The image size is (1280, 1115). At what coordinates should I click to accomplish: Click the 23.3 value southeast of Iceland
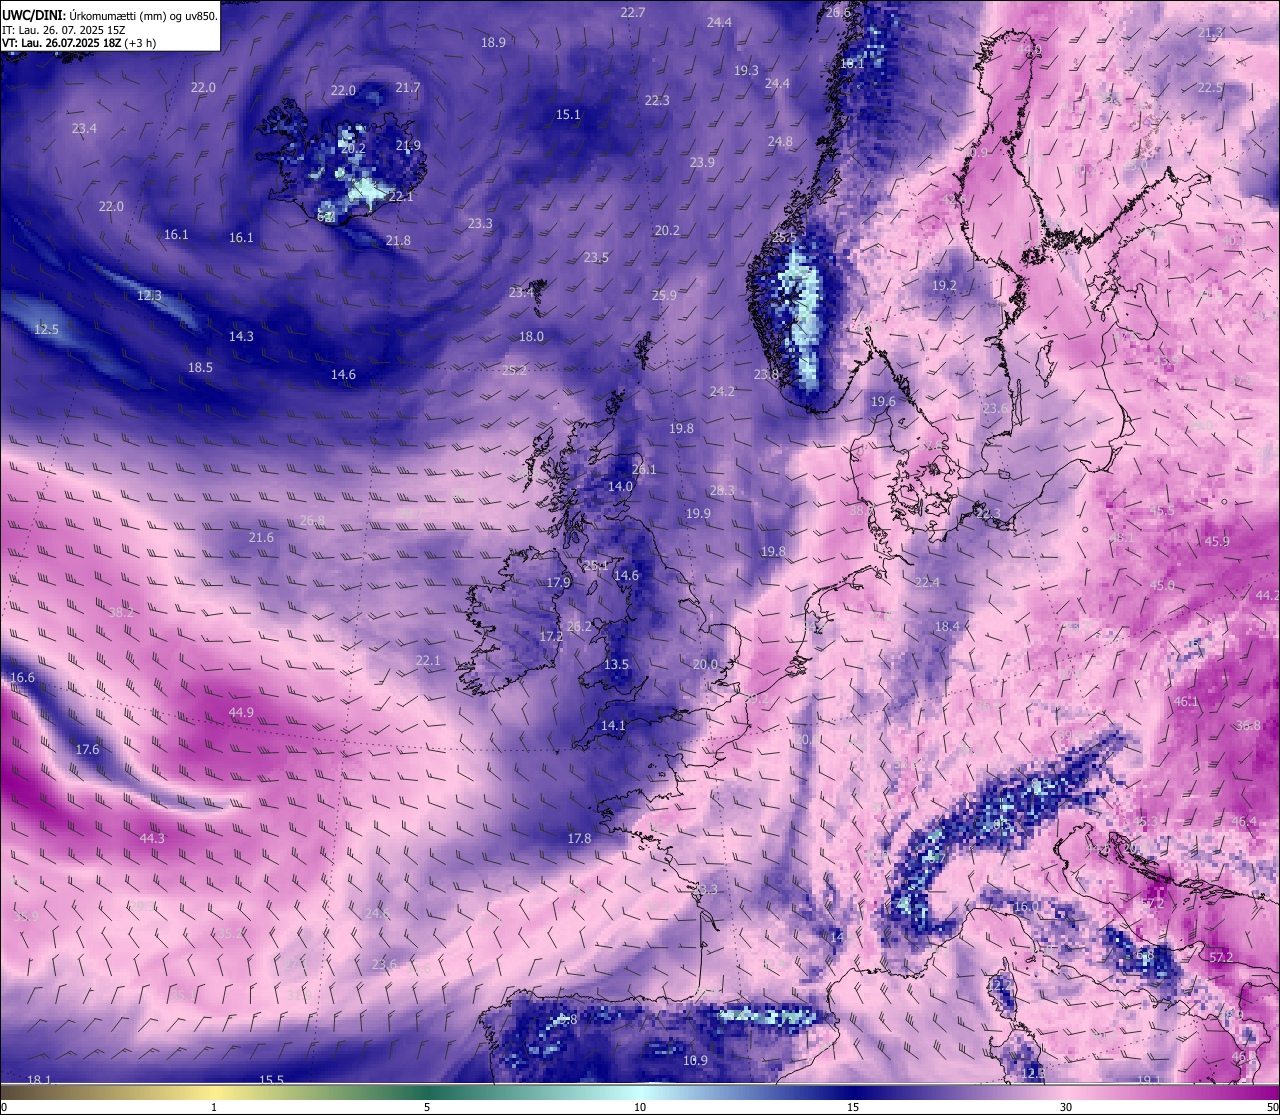coord(480,223)
